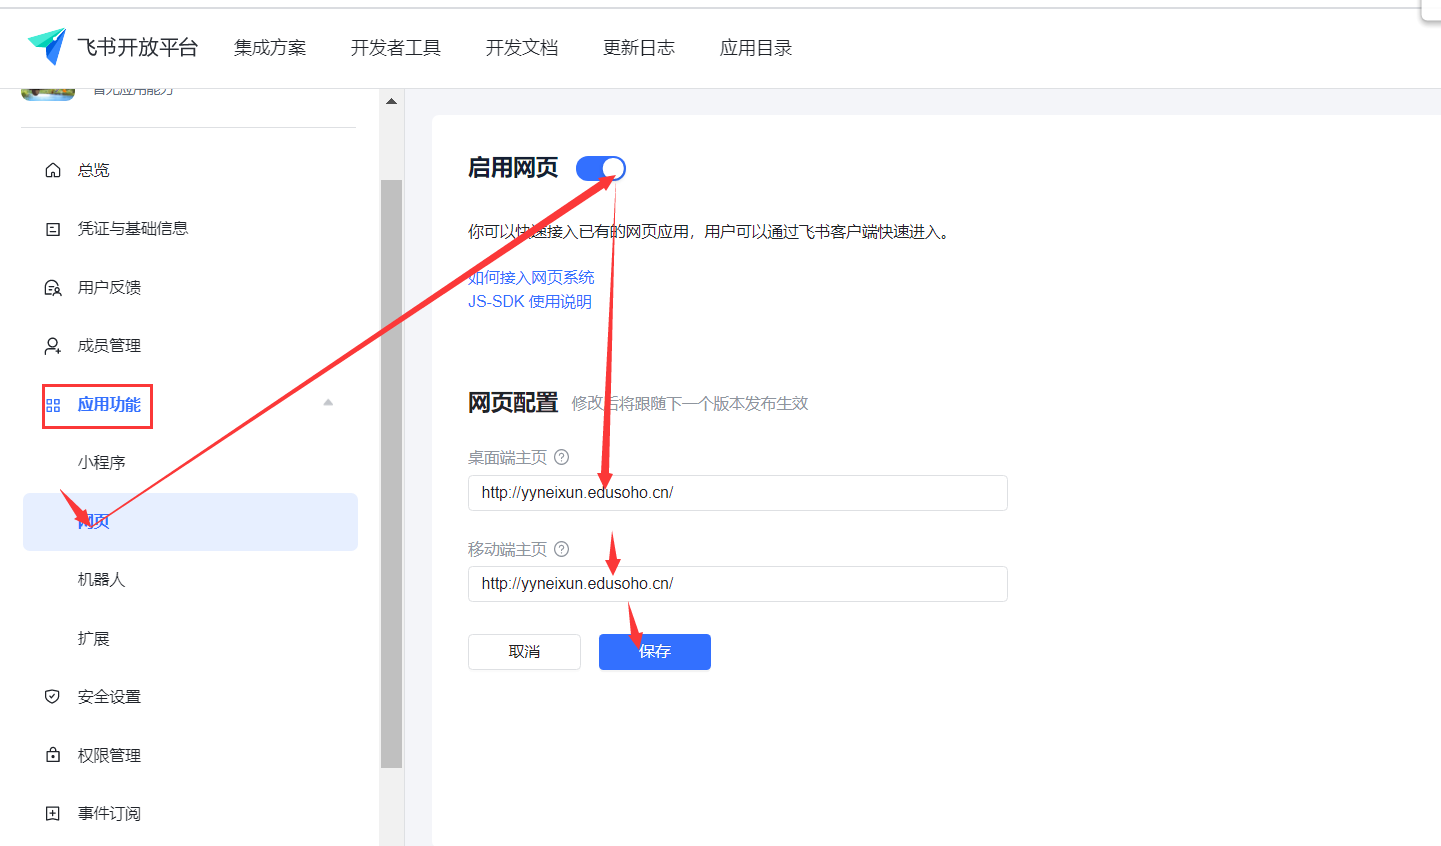Open the 开发文档 top menu
Screen dimensions: 1441x846
[522, 48]
